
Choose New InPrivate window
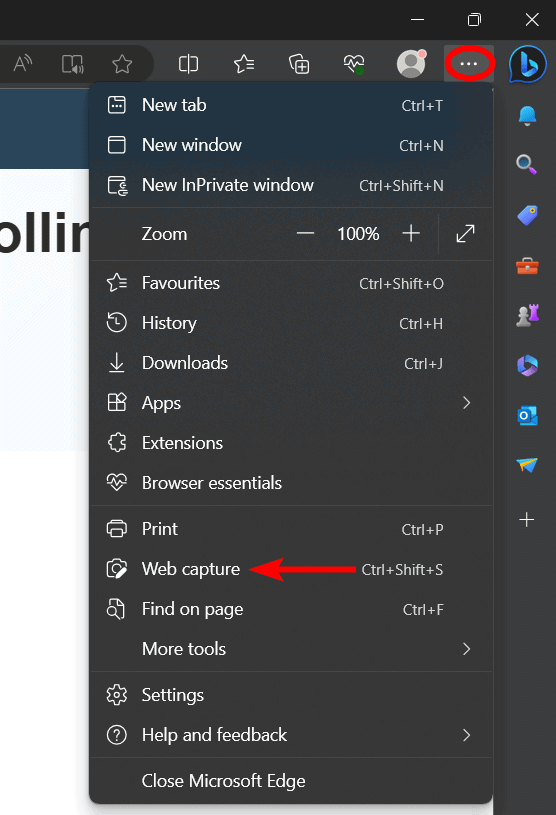pyautogui.click(x=291, y=185)
